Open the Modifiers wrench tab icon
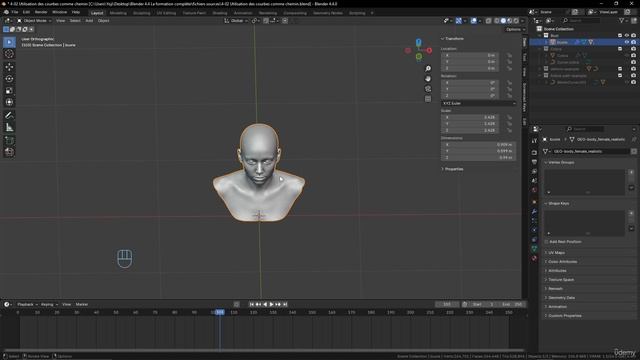Viewport: 640px width, 360px height. click(x=534, y=211)
